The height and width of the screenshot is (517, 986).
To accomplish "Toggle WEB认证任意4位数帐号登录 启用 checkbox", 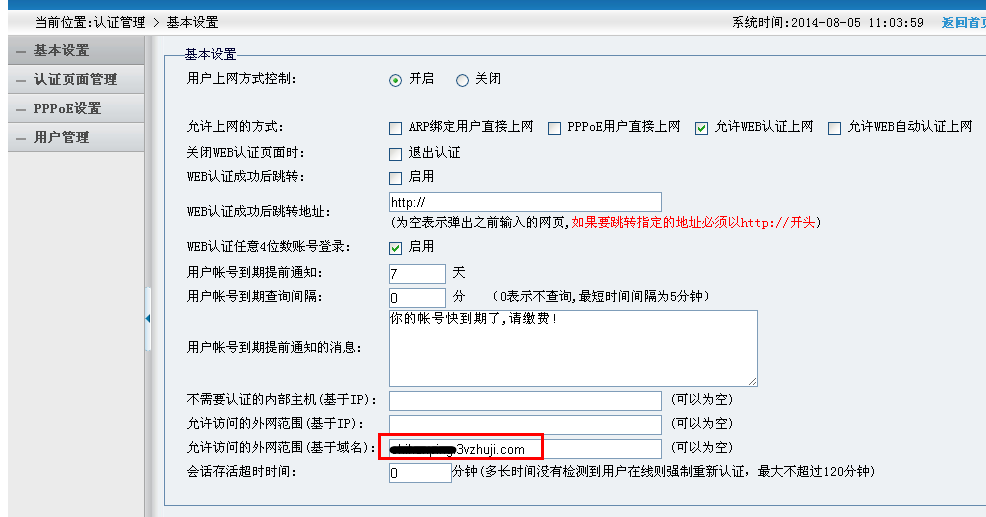I will [x=395, y=247].
